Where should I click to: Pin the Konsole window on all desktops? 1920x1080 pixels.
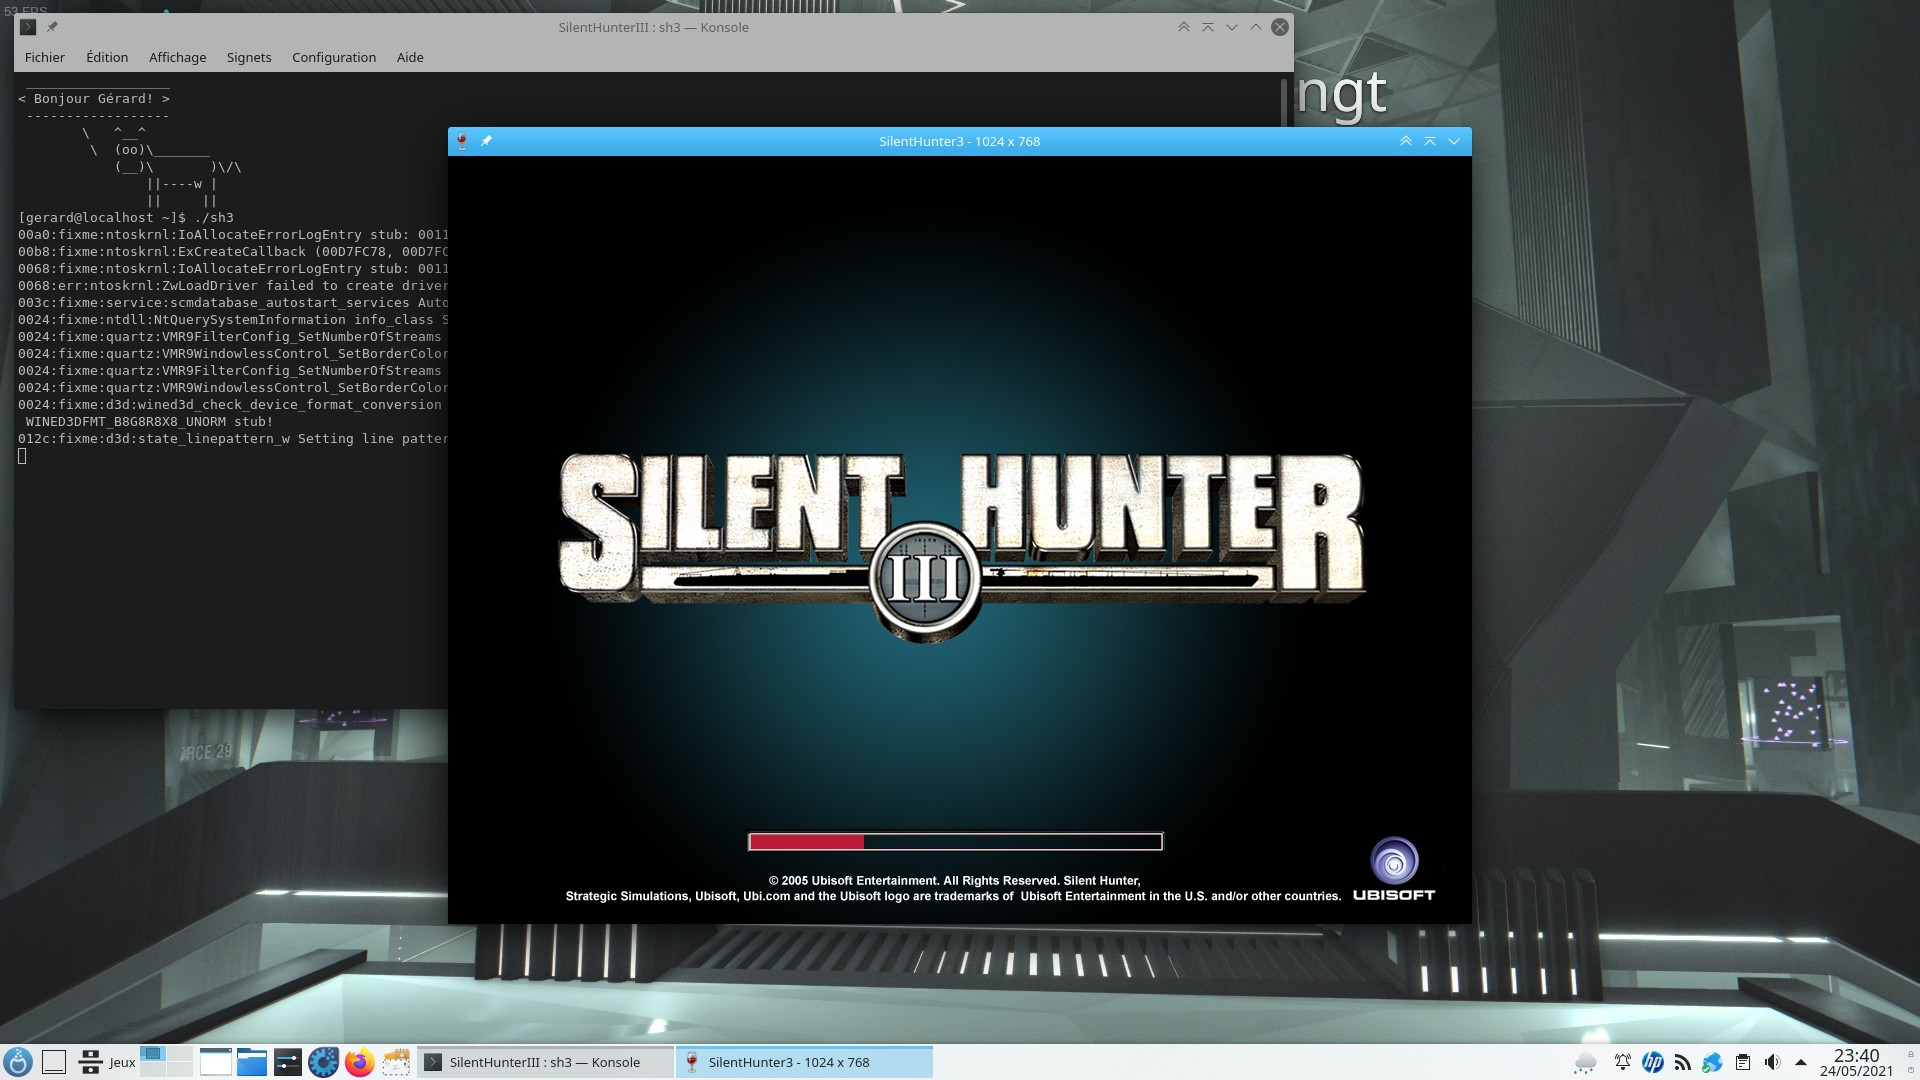click(52, 27)
